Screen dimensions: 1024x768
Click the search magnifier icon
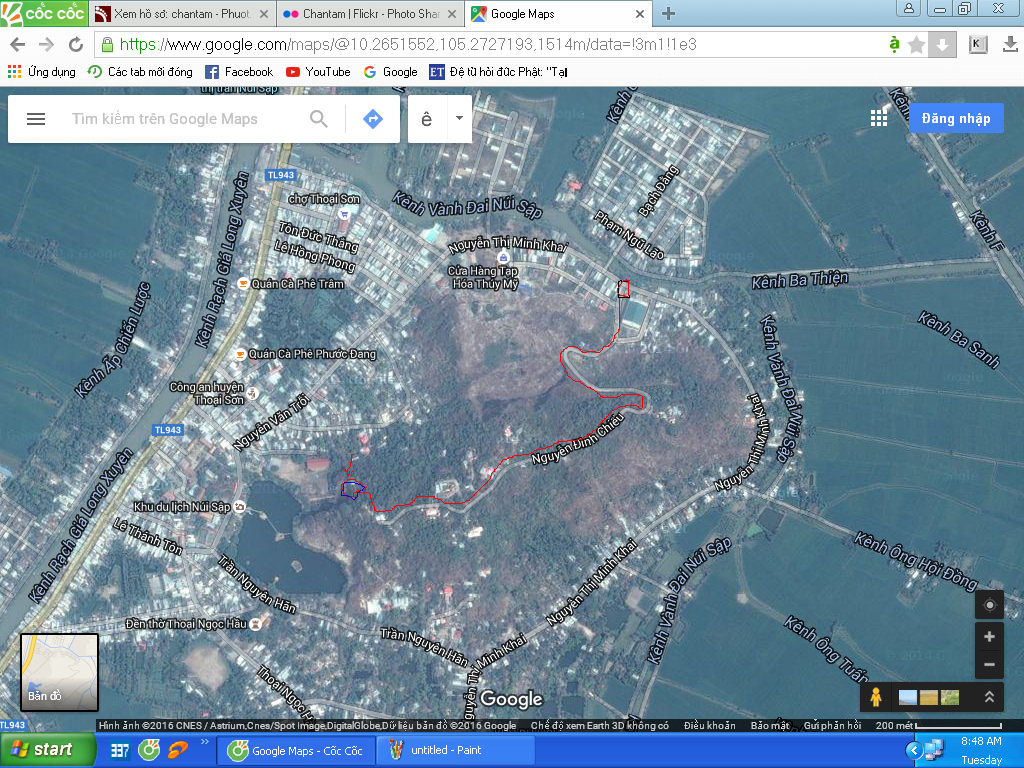click(x=319, y=119)
